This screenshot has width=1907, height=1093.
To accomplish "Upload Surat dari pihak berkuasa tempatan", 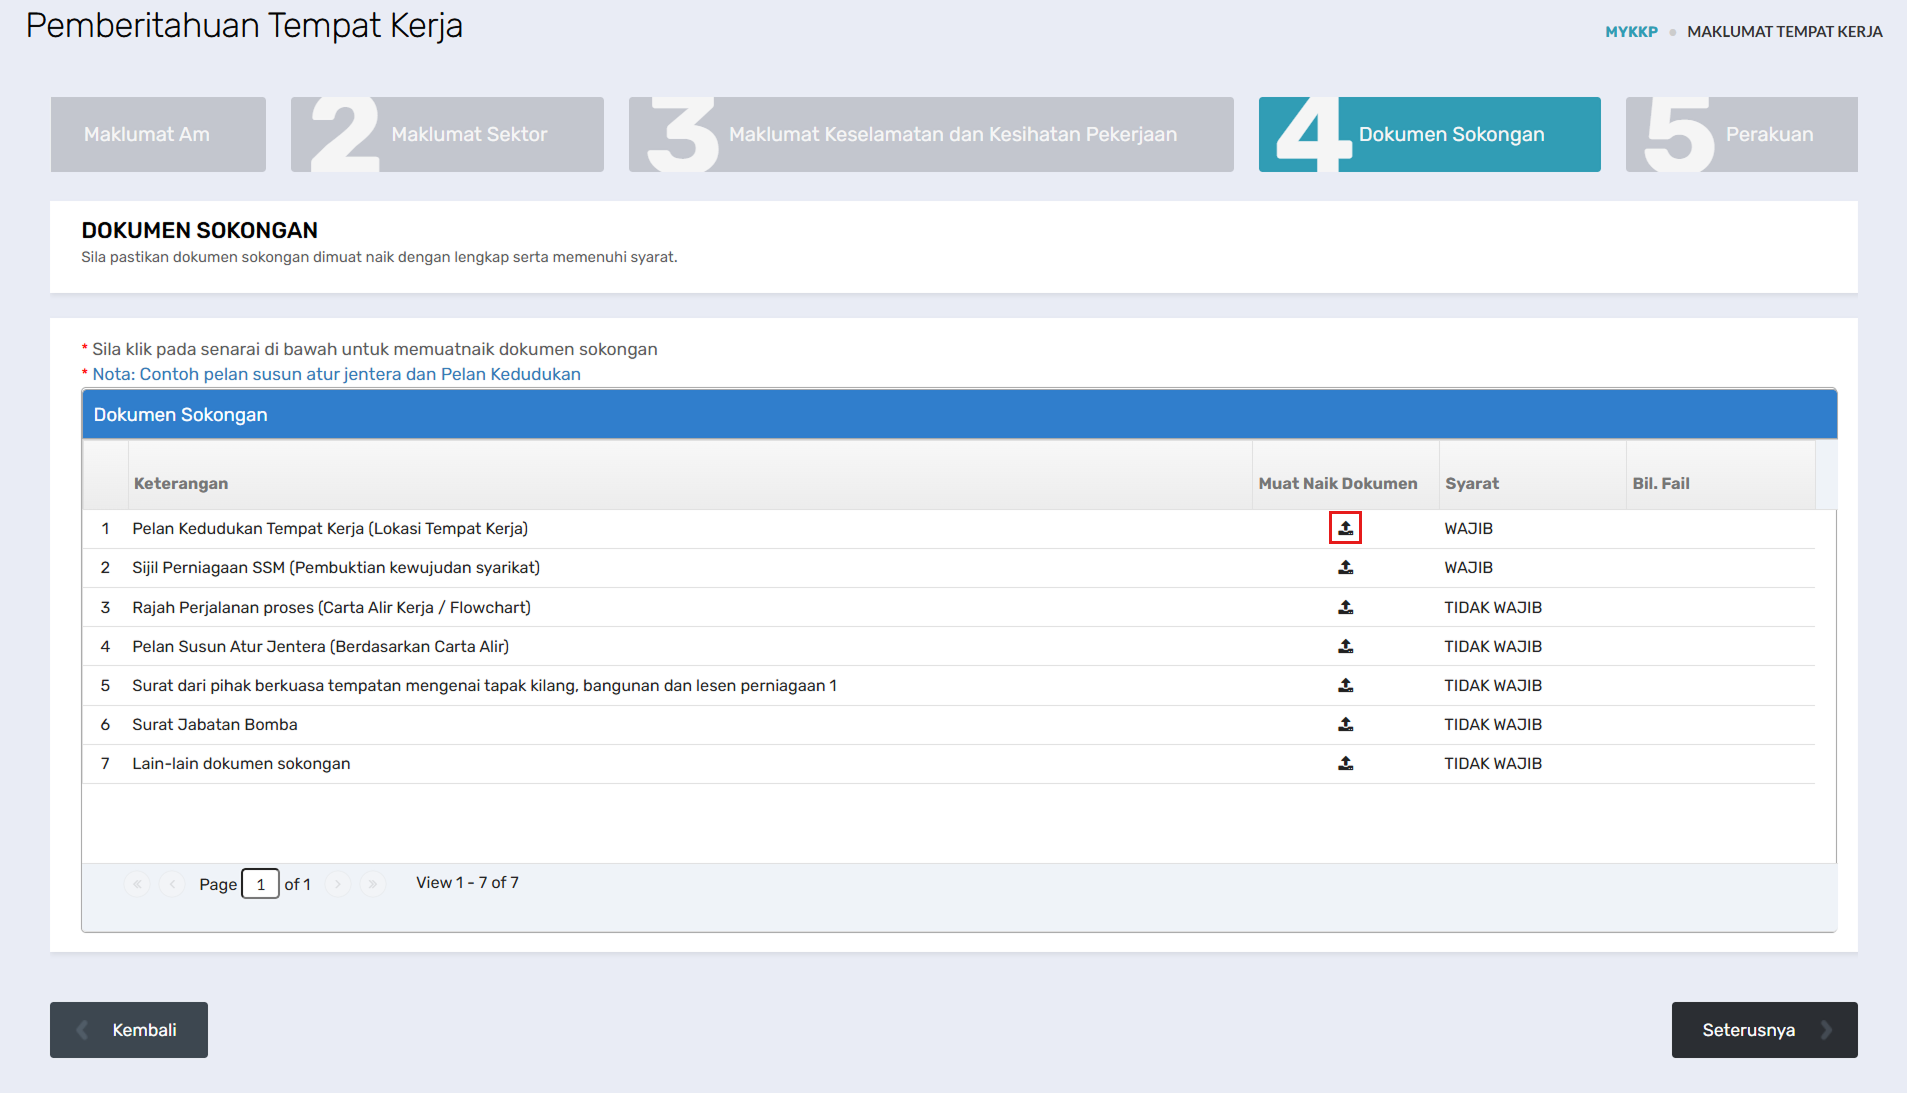I will tap(1345, 686).
